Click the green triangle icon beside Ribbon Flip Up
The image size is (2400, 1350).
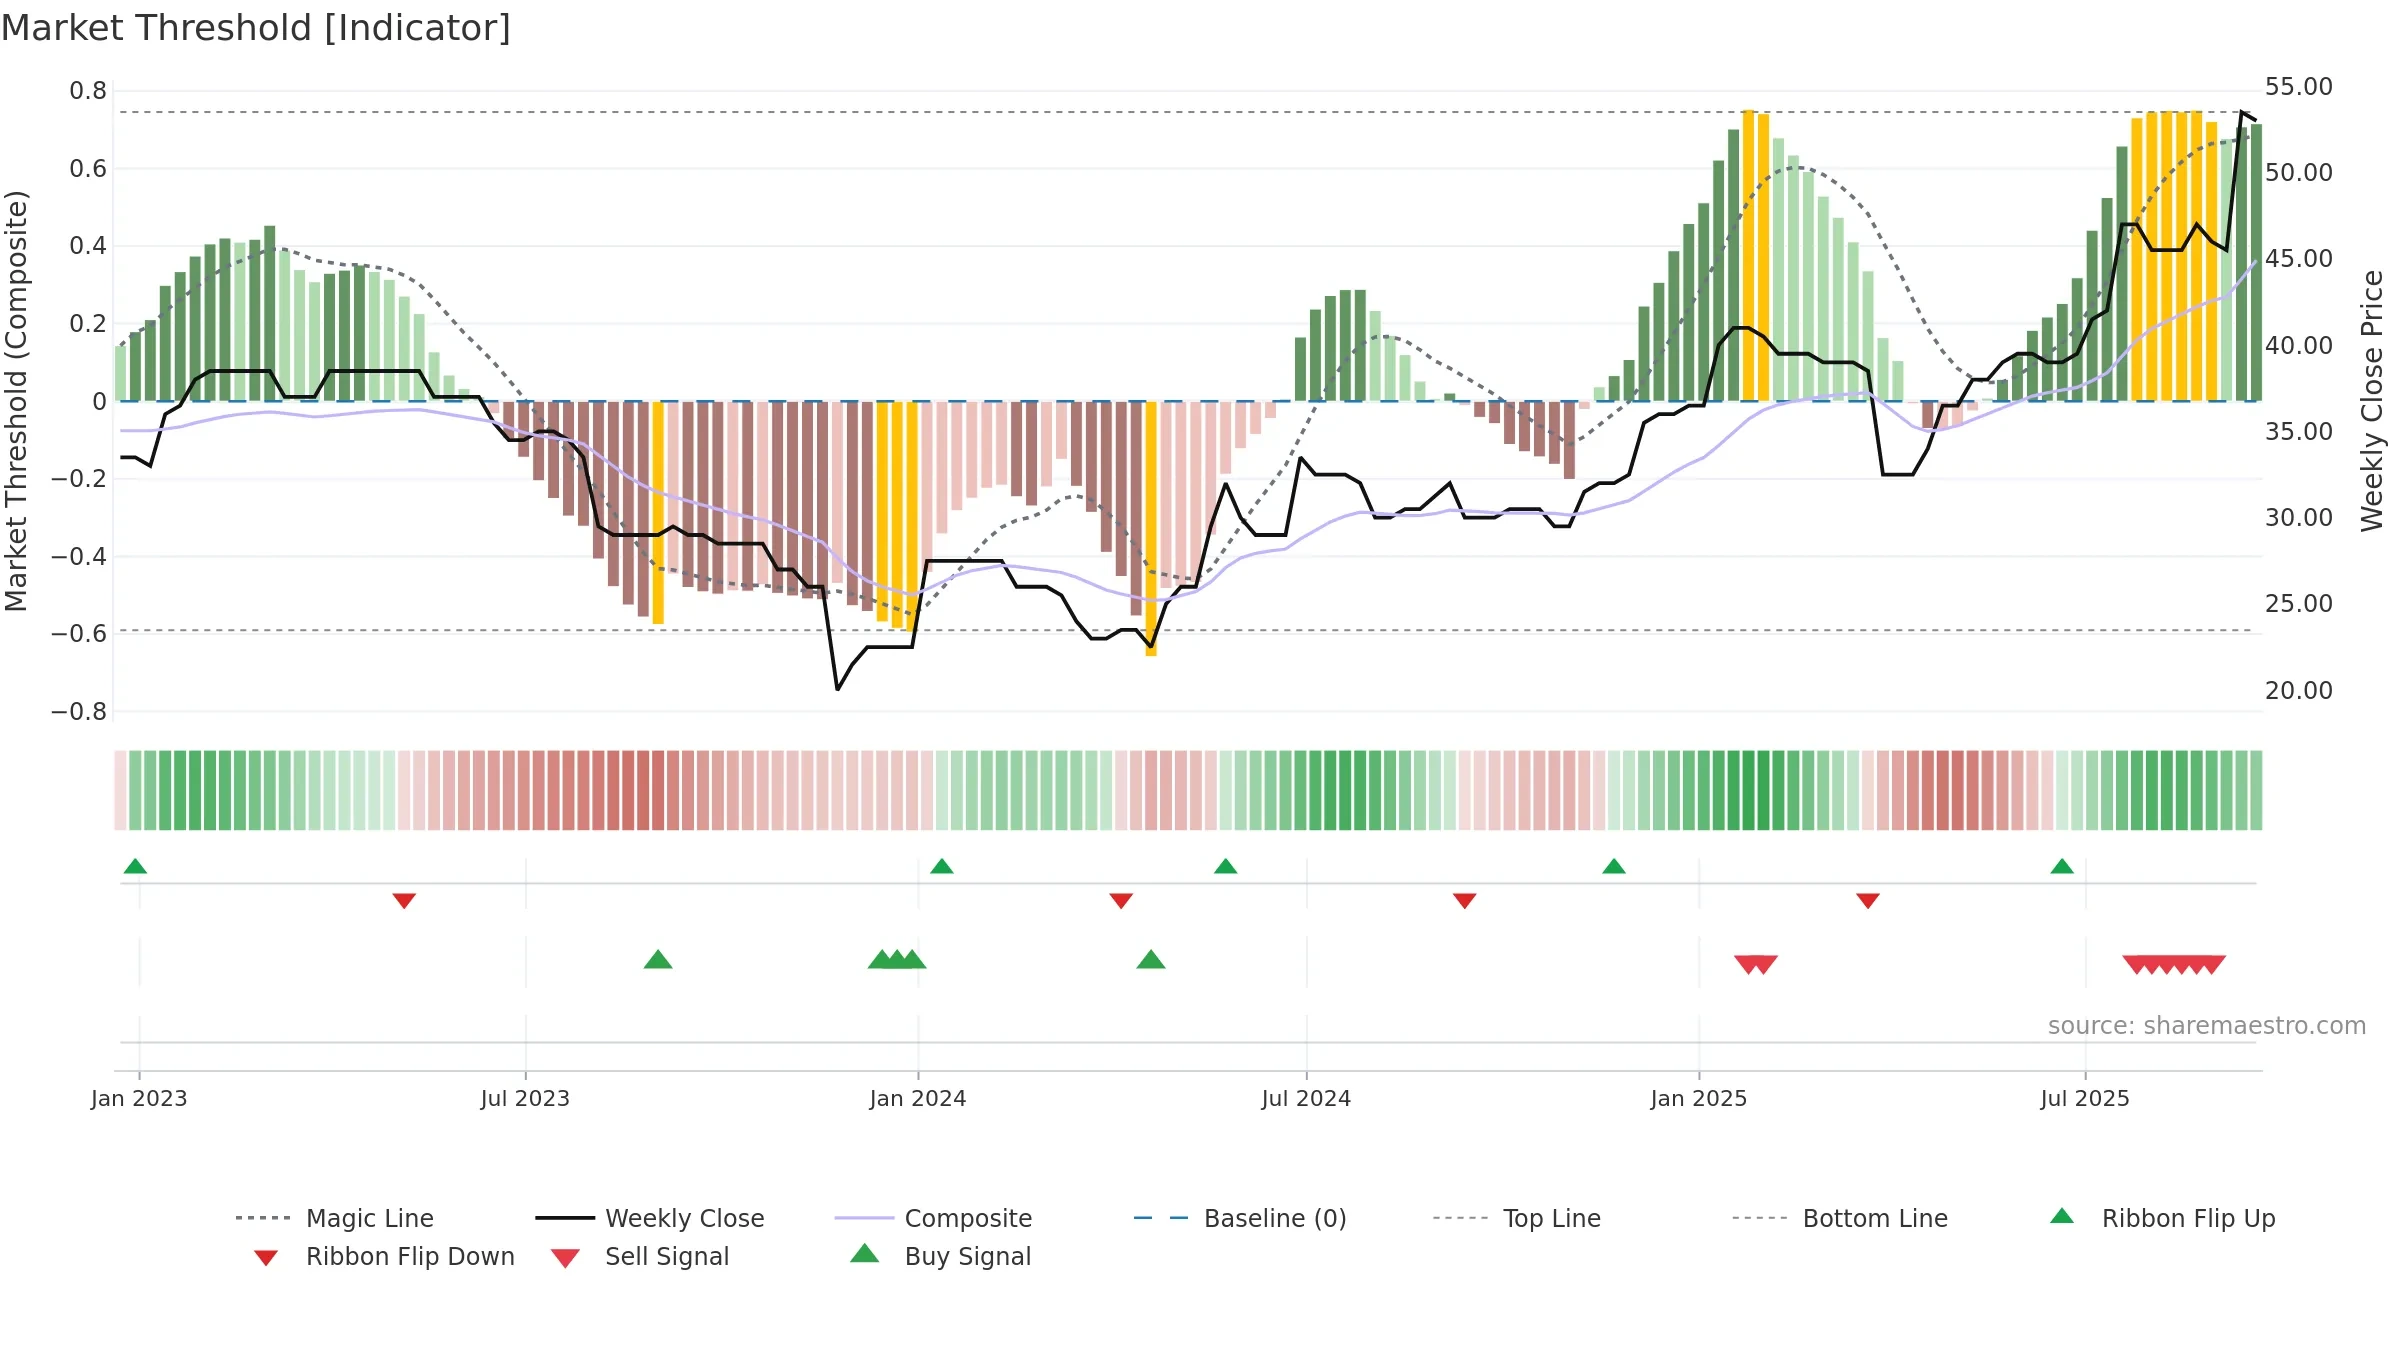click(2062, 1216)
